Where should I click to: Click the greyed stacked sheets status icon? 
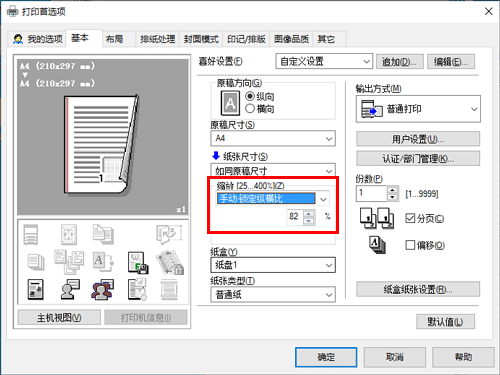point(36,262)
